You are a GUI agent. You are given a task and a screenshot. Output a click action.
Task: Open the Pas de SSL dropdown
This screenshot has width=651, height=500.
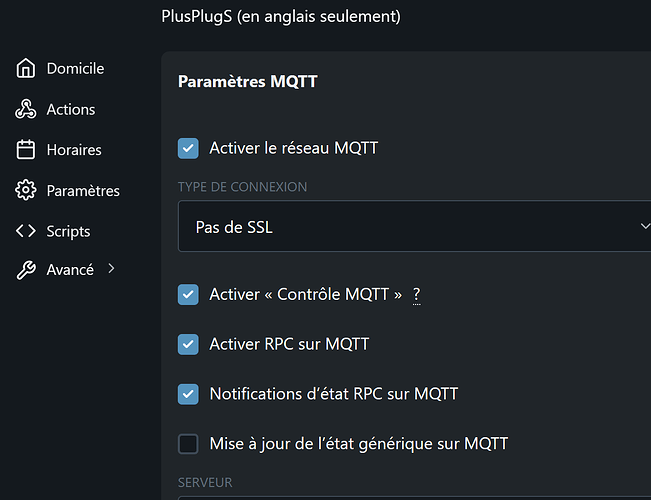[414, 226]
